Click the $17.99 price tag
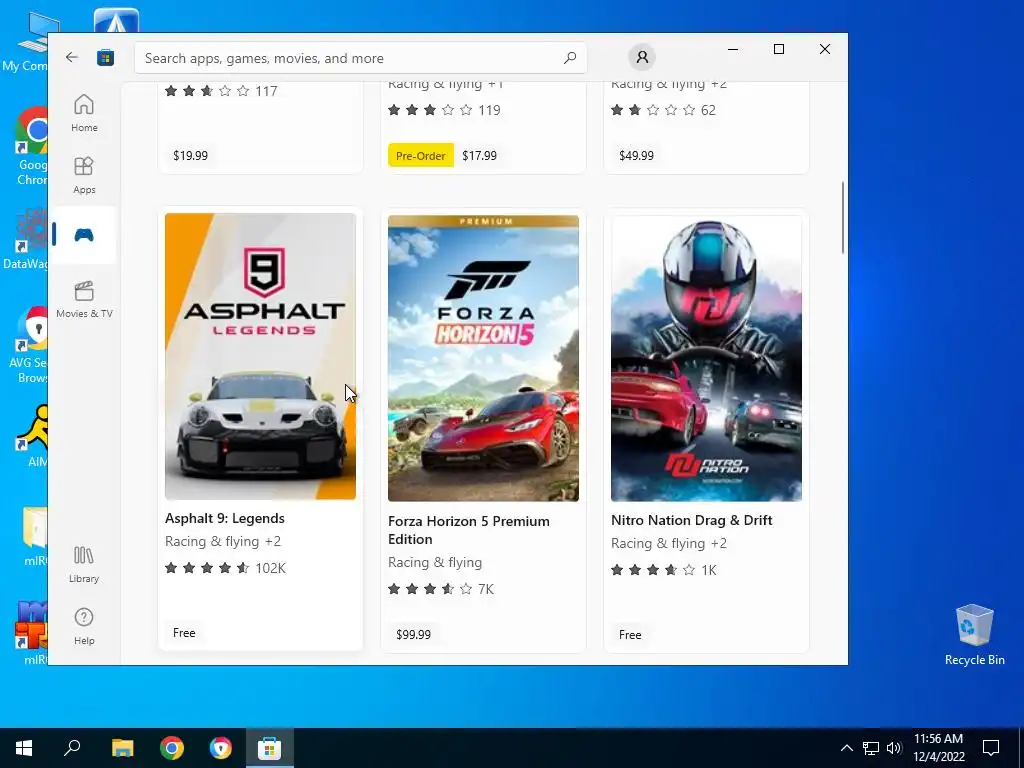The image size is (1024, 768). click(479, 155)
